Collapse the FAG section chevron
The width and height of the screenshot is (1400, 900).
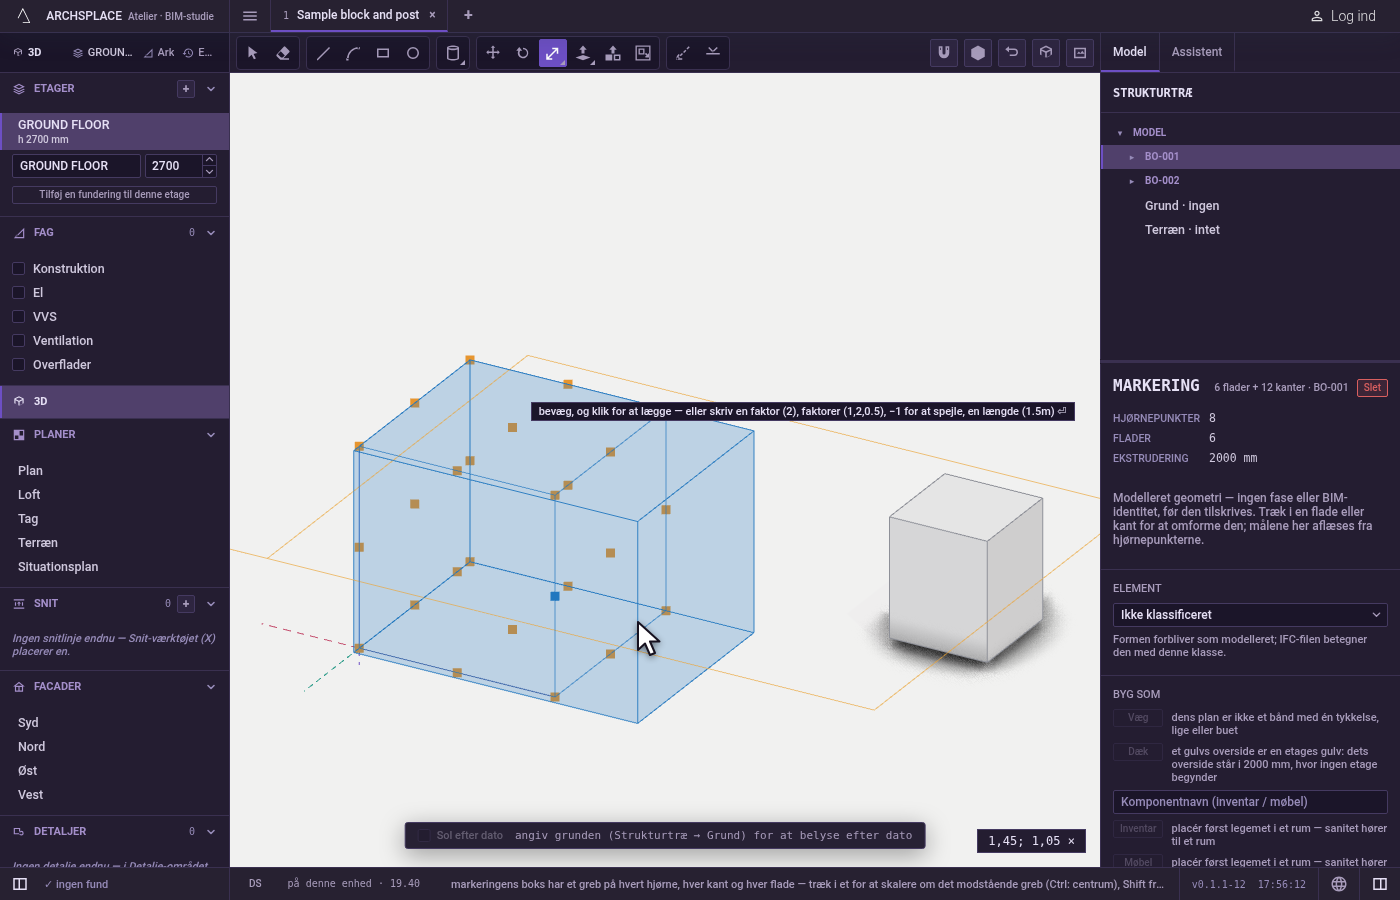(211, 233)
